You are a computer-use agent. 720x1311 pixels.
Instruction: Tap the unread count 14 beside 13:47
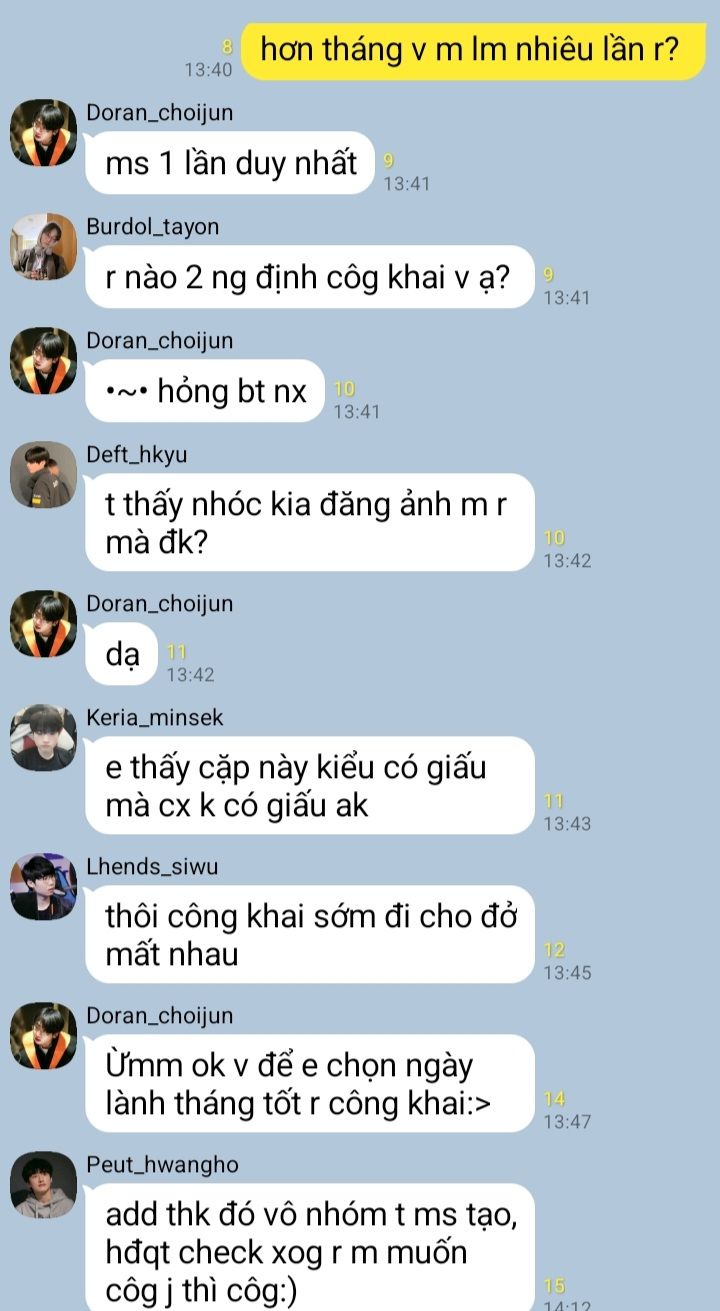[554, 1100]
